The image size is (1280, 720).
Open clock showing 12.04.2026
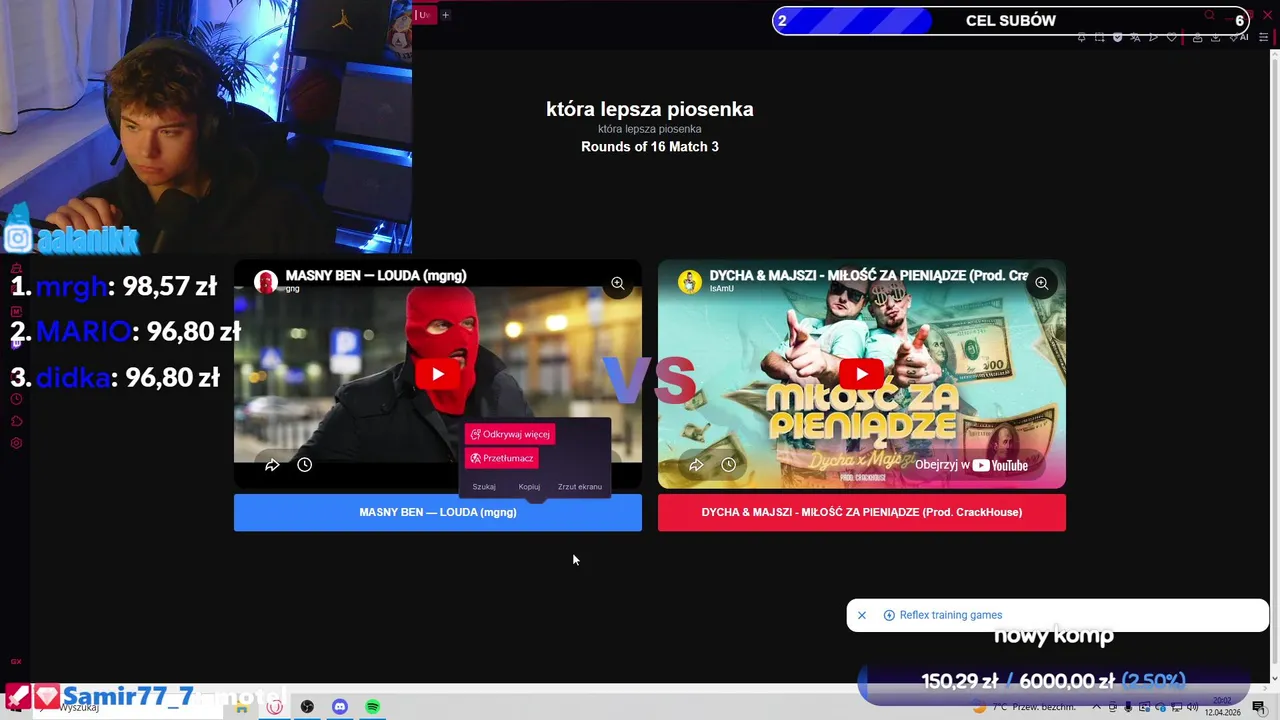pyautogui.click(x=1222, y=707)
